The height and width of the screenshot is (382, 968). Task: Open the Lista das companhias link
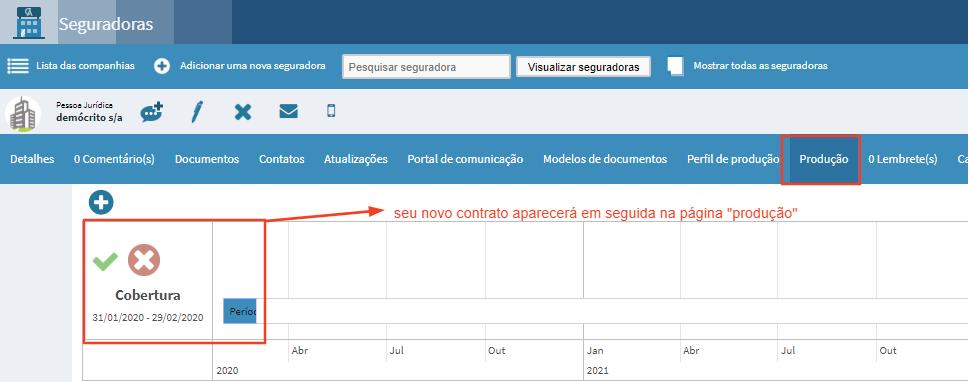(85, 65)
